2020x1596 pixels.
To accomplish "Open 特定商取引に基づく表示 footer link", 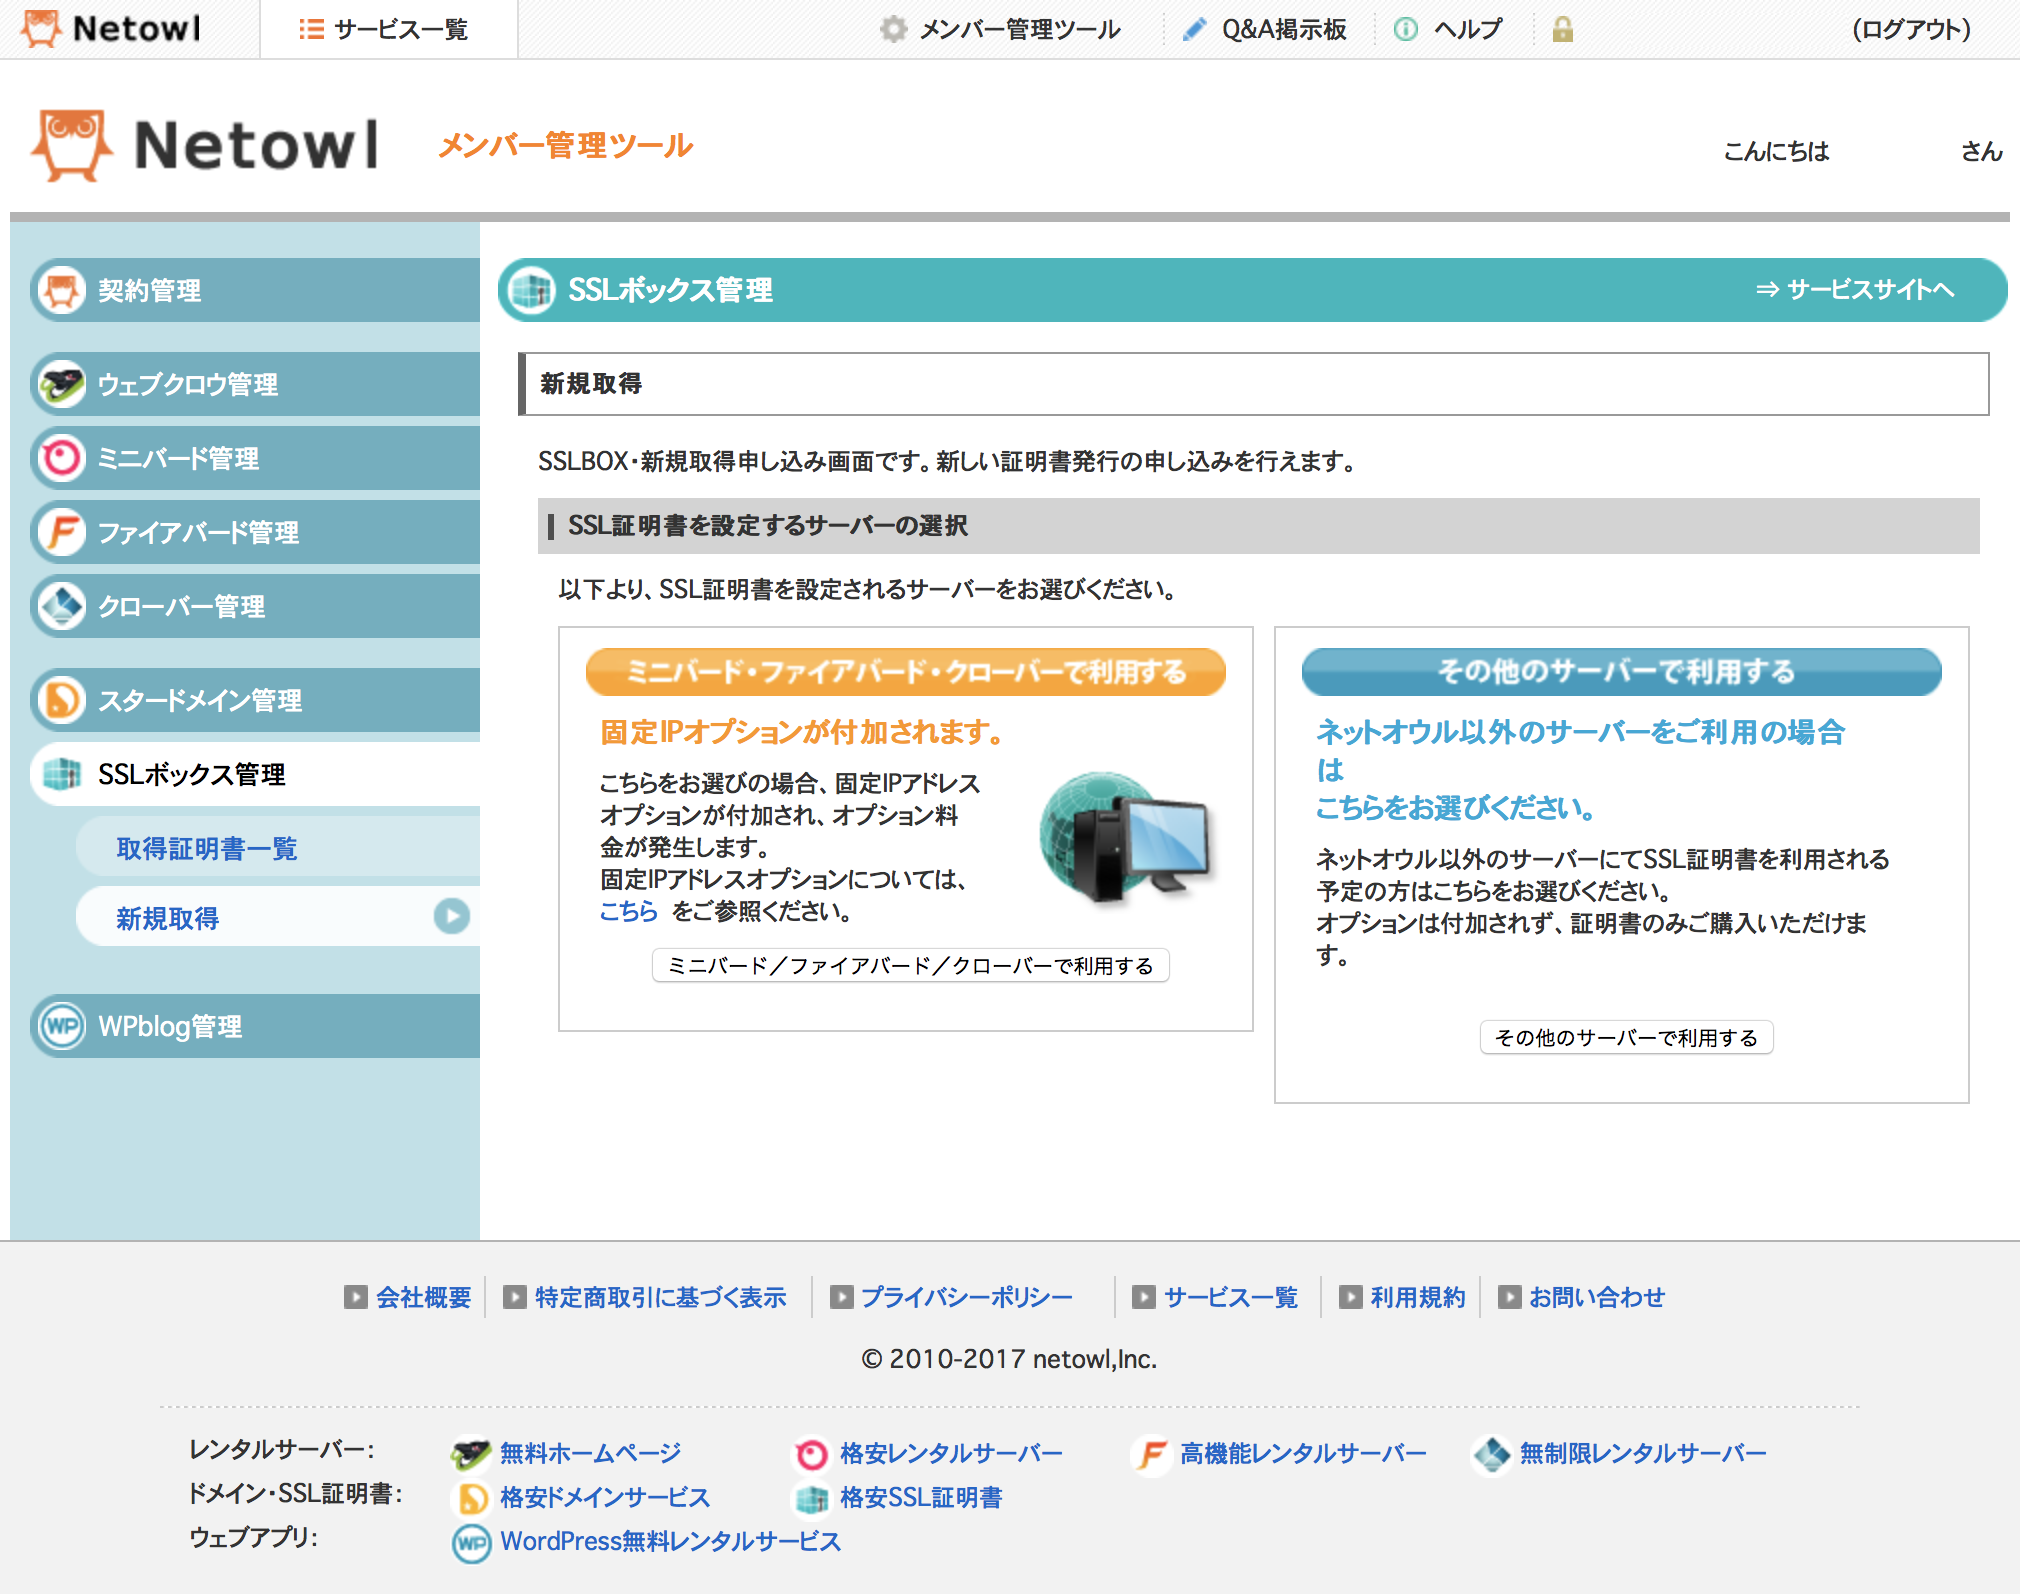I will tap(660, 1297).
